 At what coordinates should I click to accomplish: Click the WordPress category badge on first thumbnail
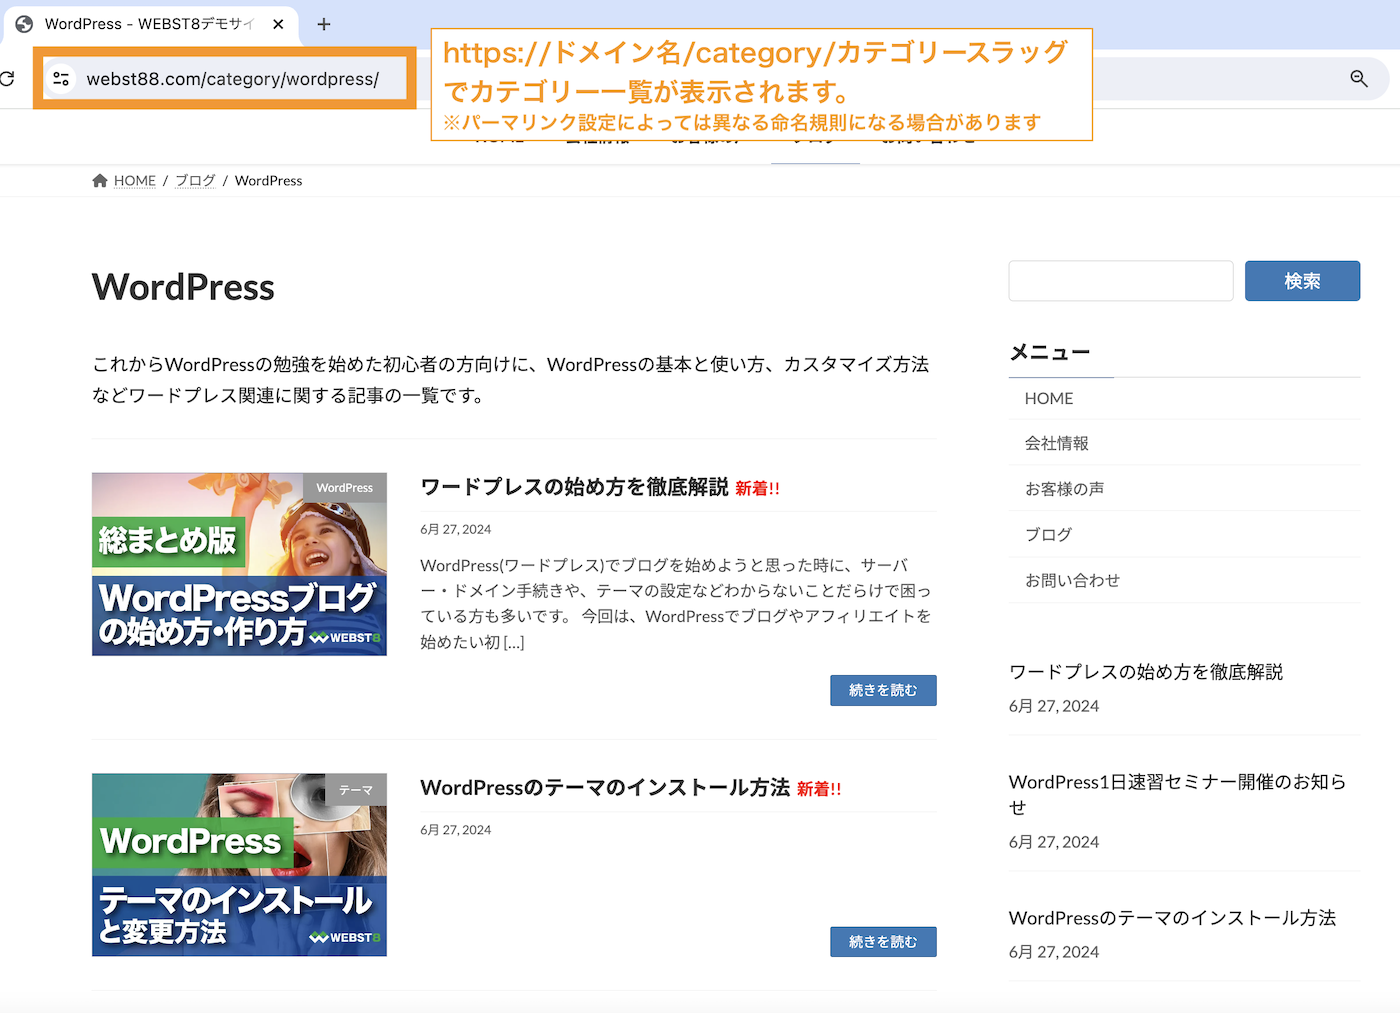[x=345, y=488]
